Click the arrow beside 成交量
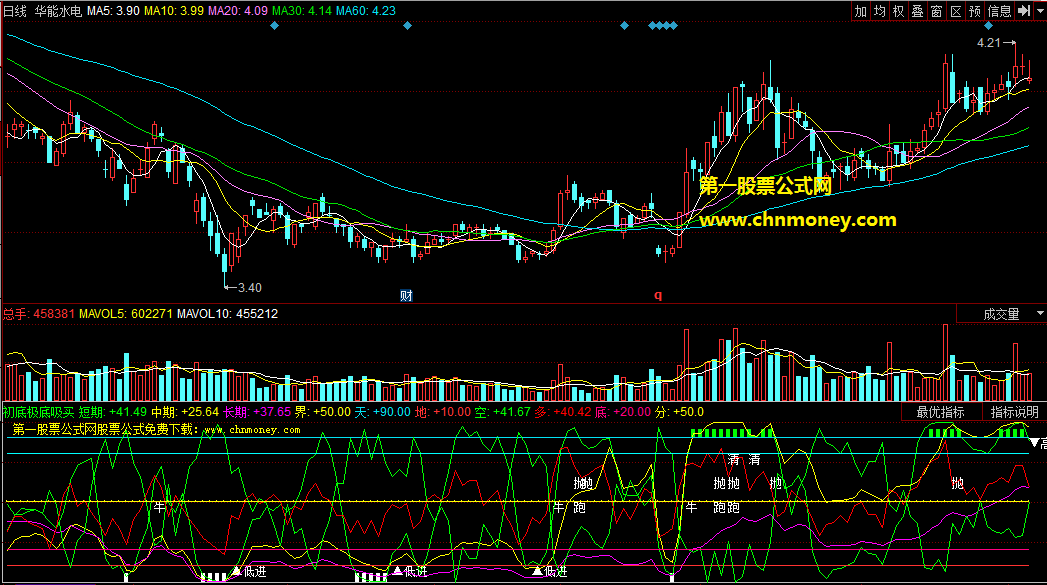 pyautogui.click(x=1040, y=313)
